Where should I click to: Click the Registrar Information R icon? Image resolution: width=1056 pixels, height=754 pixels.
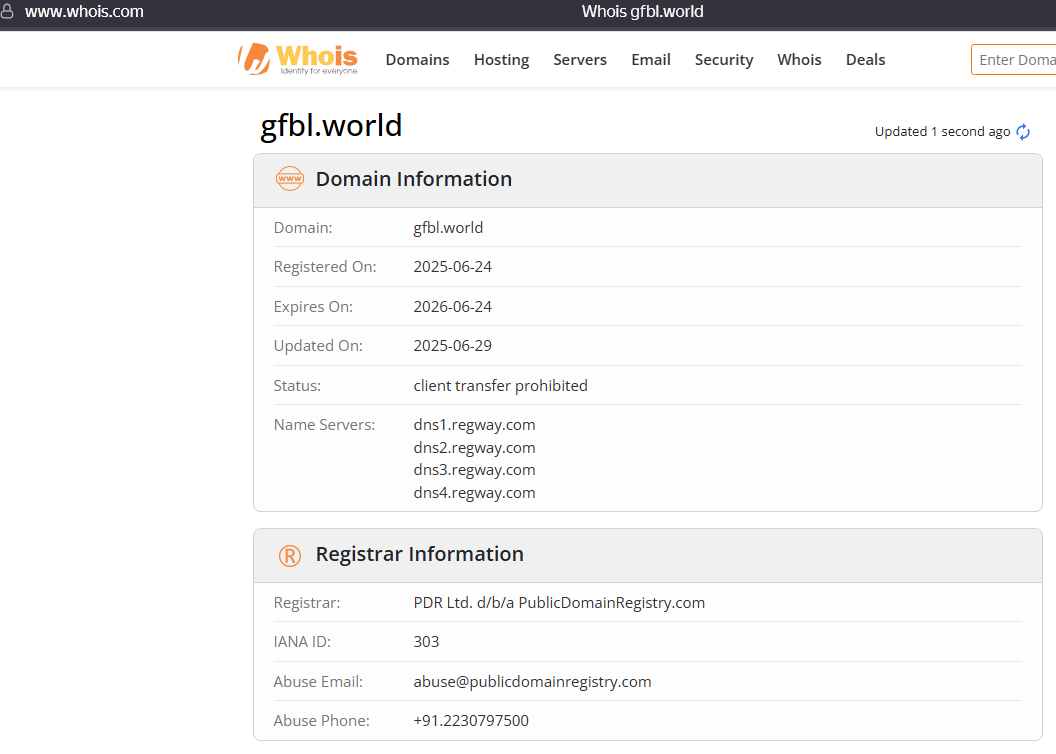pyautogui.click(x=290, y=555)
